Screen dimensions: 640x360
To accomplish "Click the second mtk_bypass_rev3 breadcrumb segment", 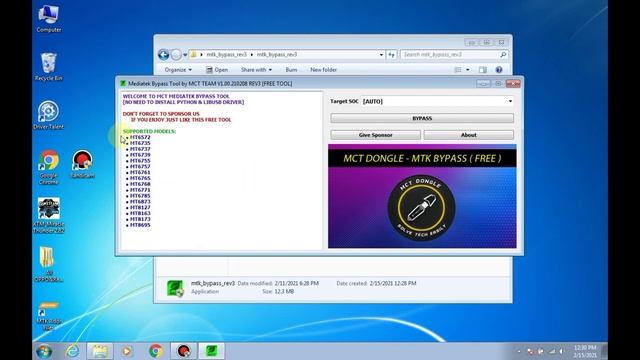I will [277, 55].
